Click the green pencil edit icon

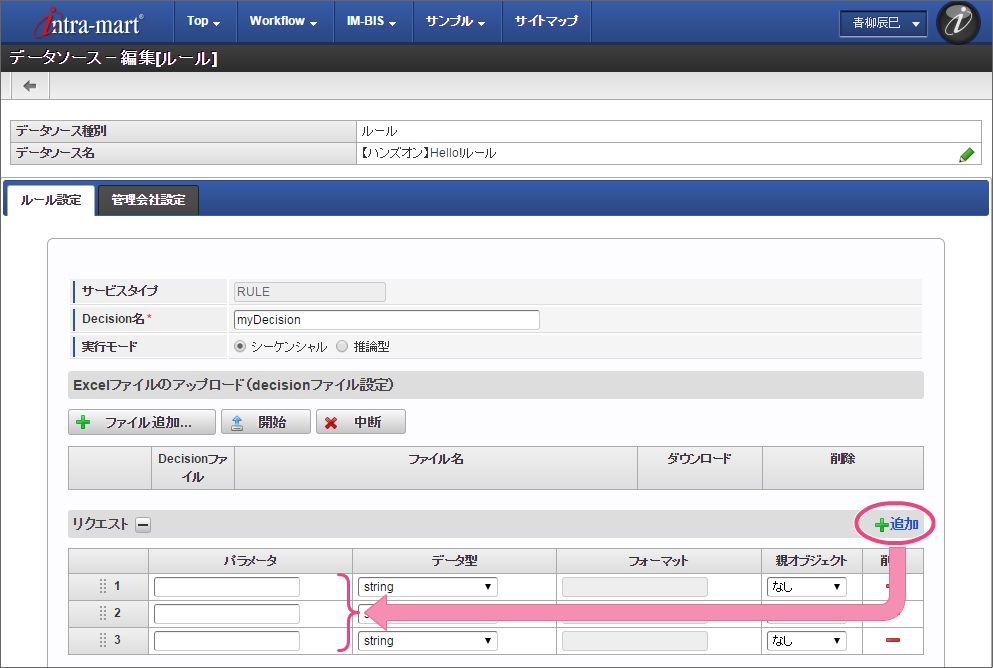pyautogui.click(x=966, y=154)
